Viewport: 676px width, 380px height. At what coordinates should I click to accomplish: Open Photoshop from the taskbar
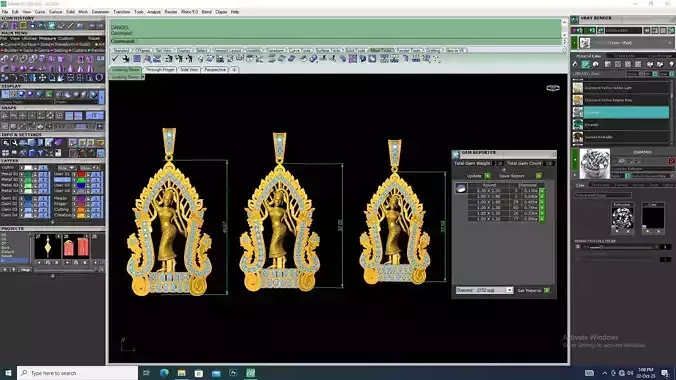(233, 373)
